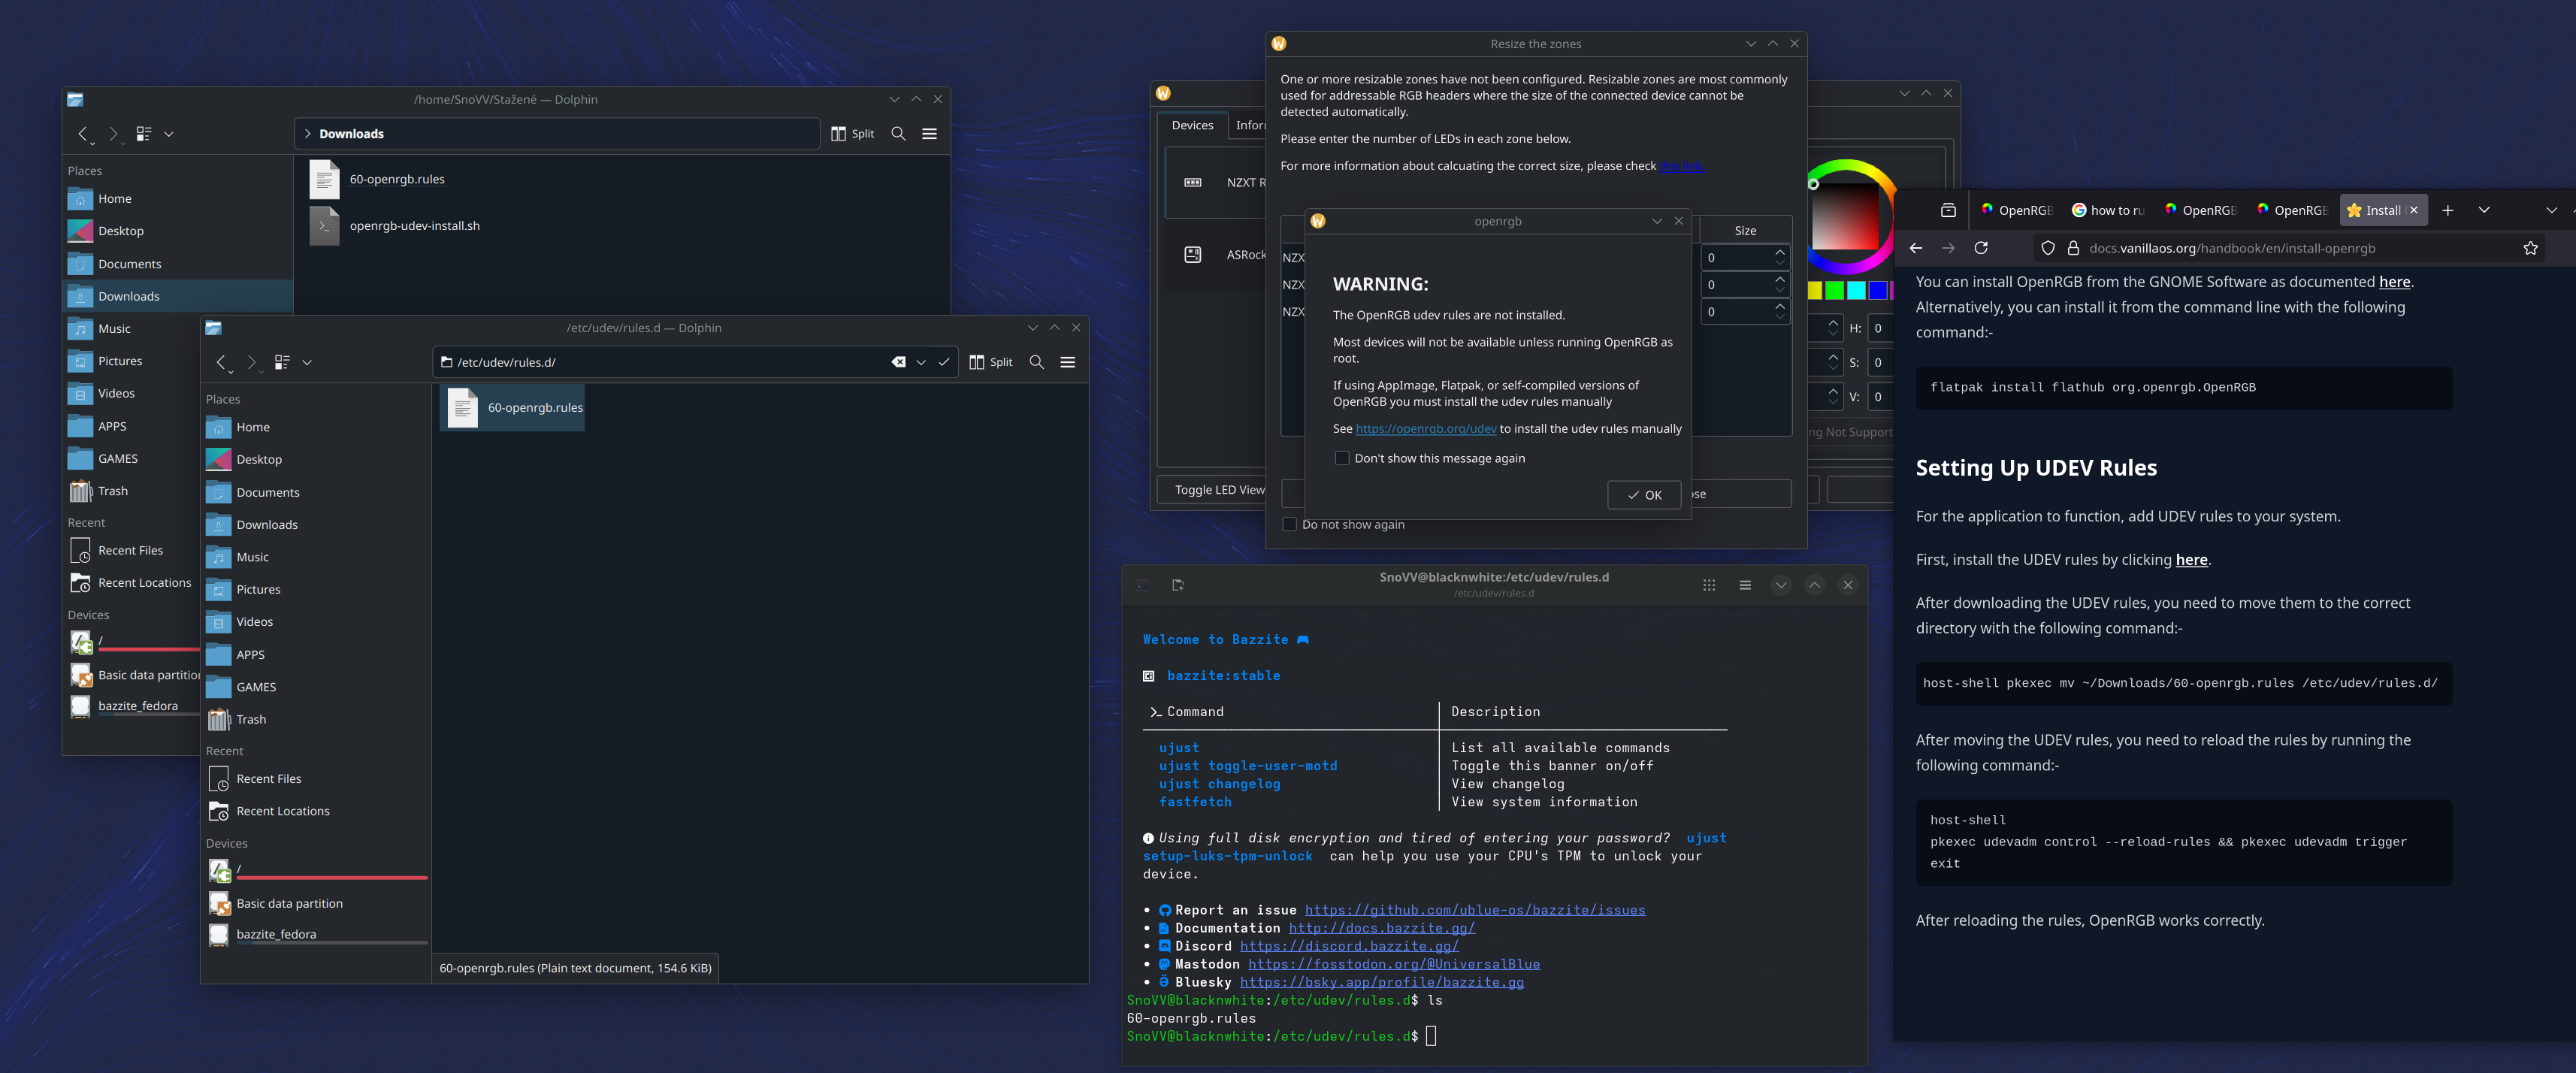This screenshot has height=1073, width=2576.
Task: Increase the second zone Size spinner value
Action: pyautogui.click(x=1779, y=279)
